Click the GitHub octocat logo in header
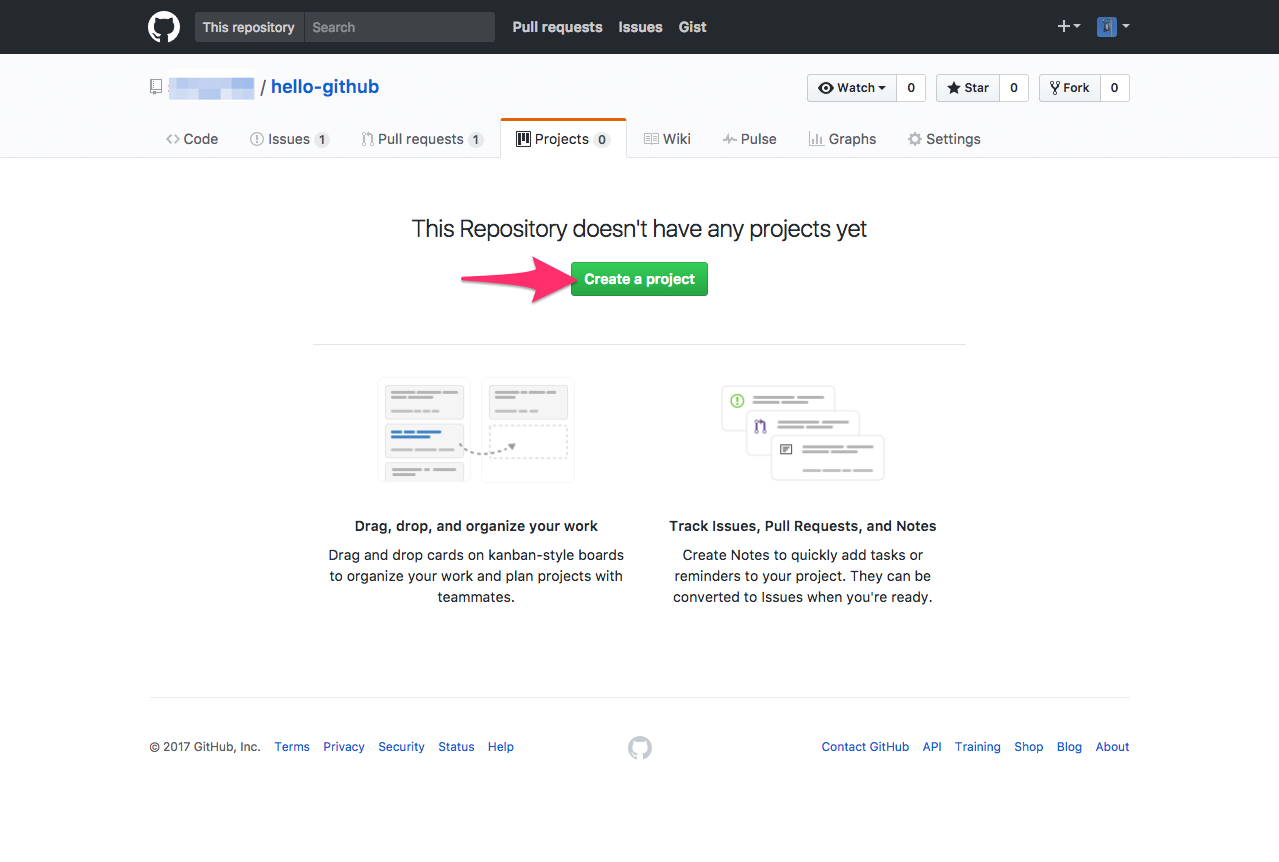This screenshot has width=1279, height=862. (x=163, y=27)
